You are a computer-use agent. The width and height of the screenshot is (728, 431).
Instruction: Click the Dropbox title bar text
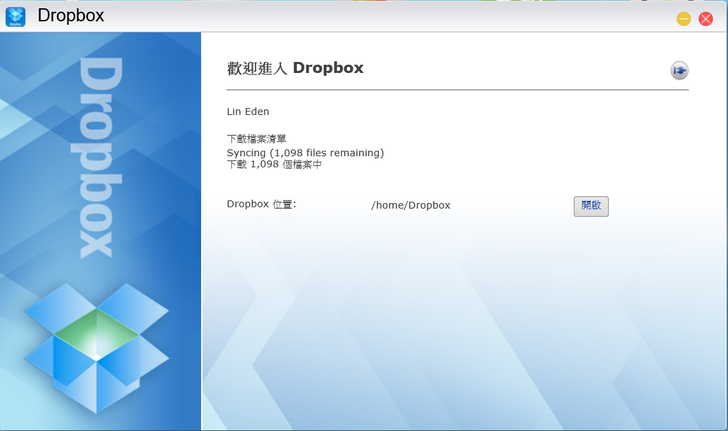(x=71, y=16)
